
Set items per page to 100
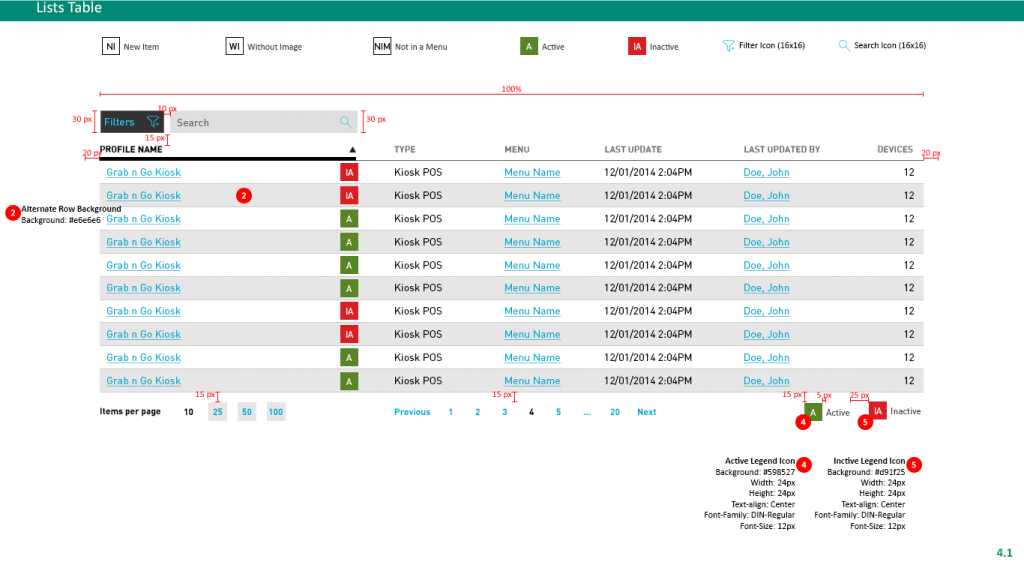276,412
